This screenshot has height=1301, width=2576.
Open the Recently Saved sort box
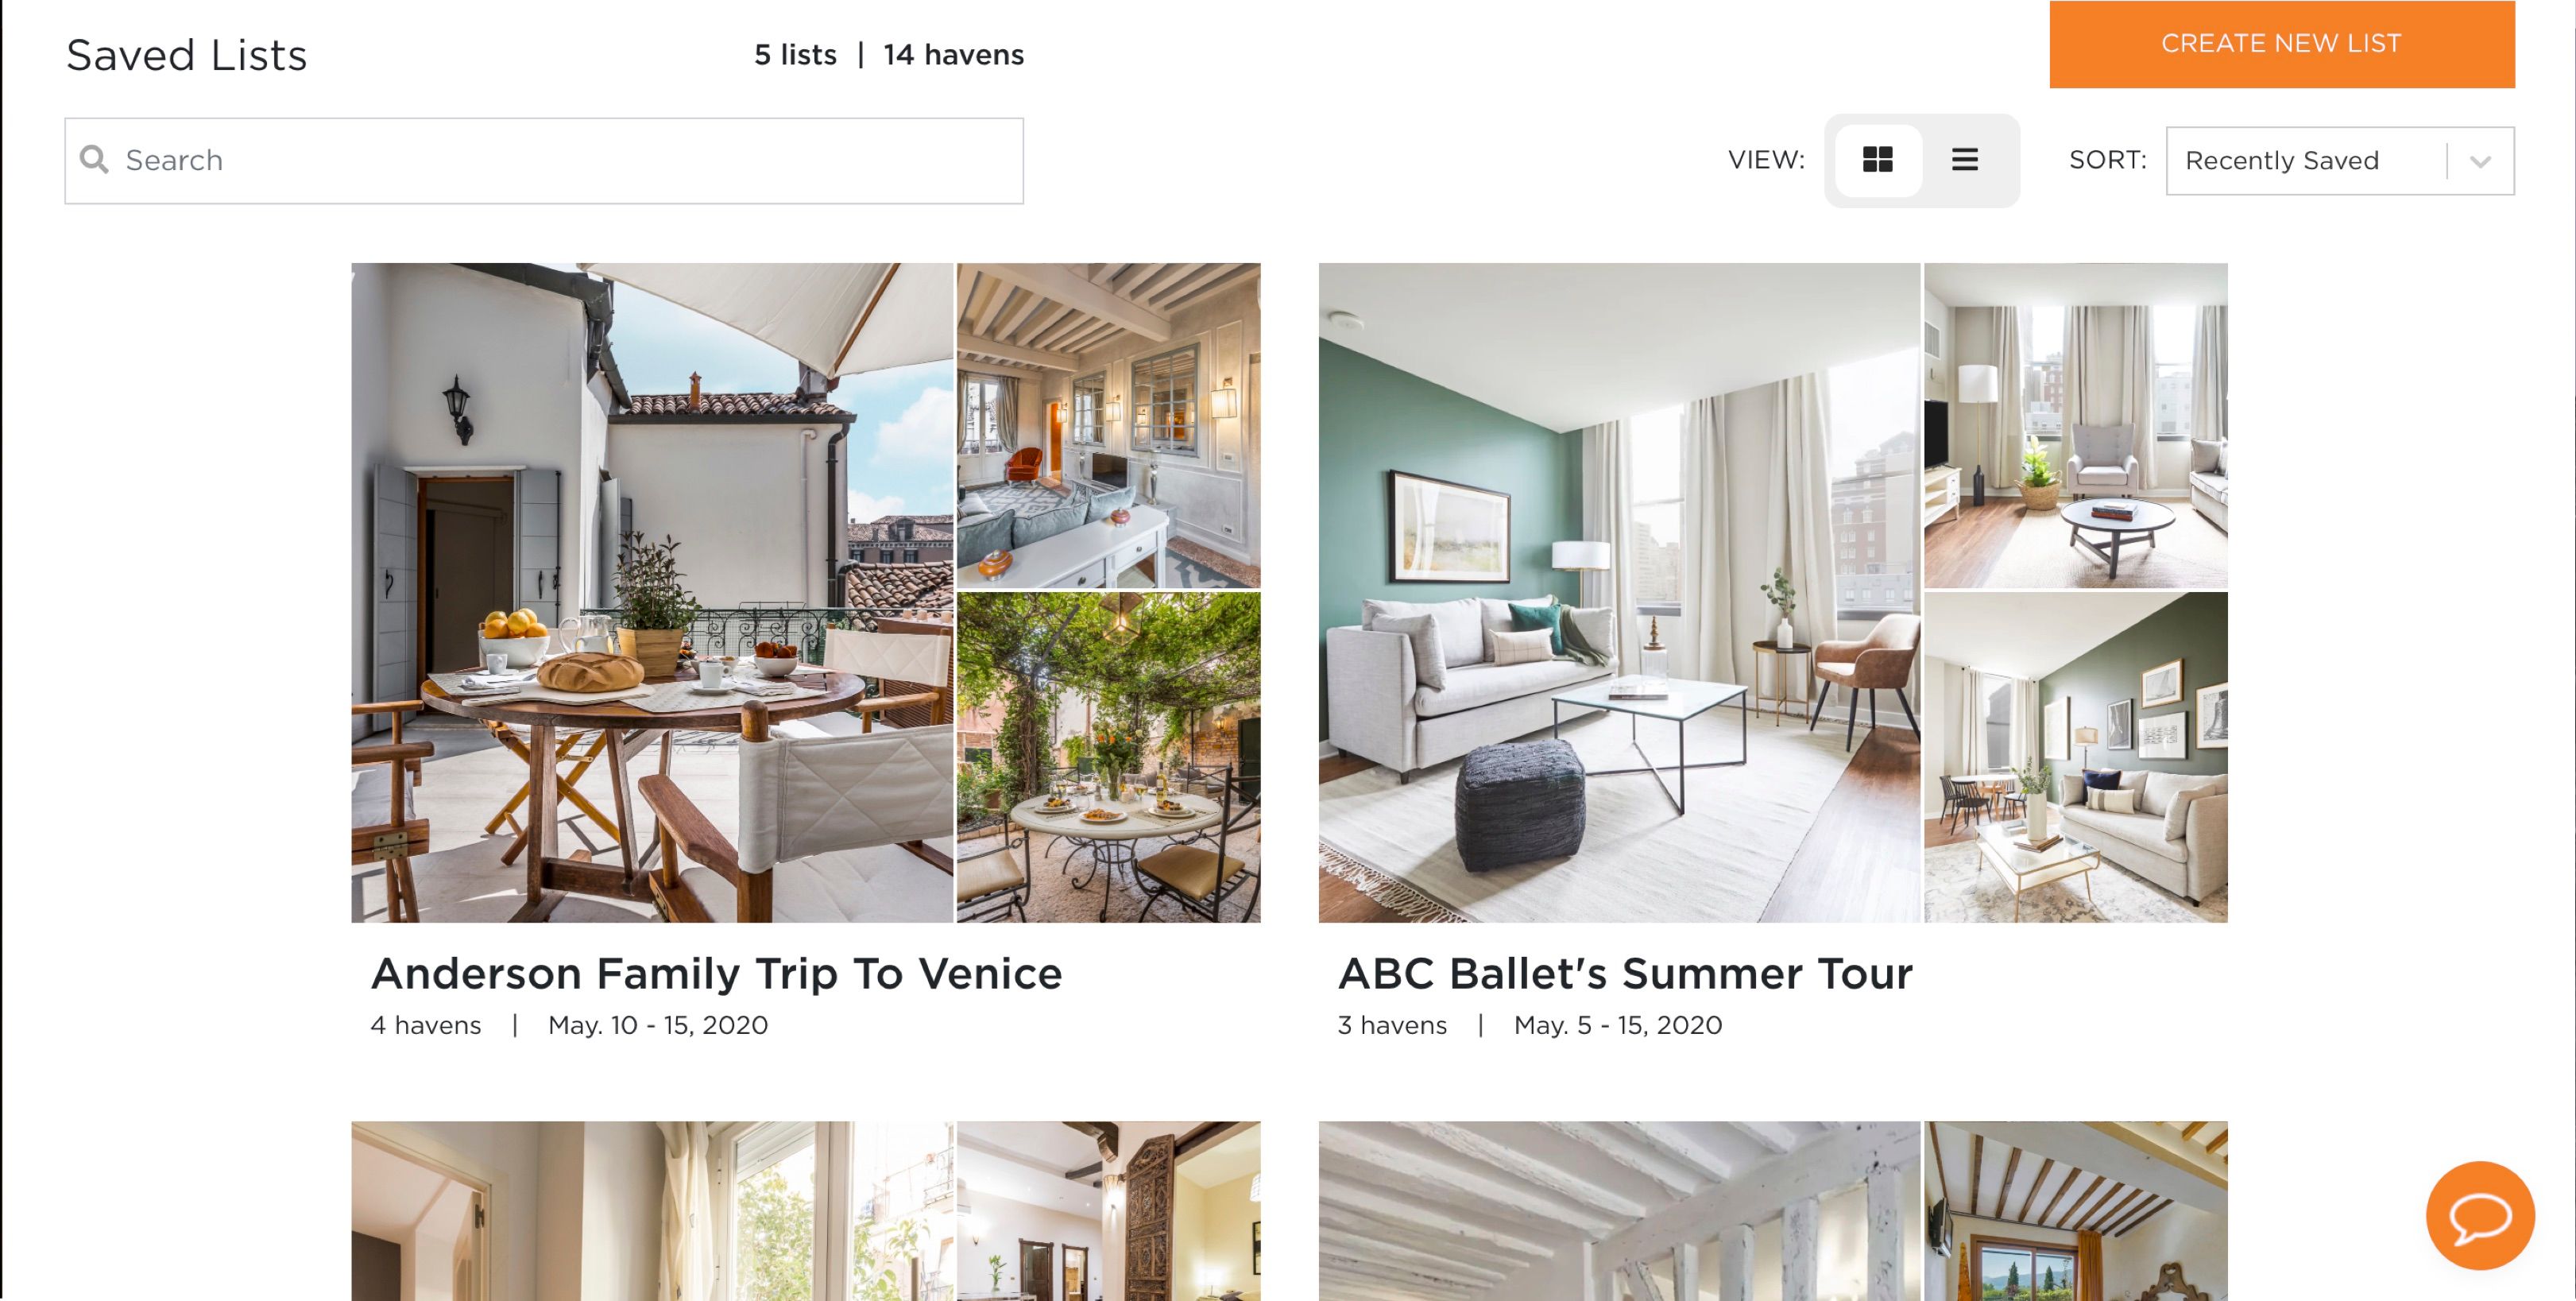click(2339, 161)
